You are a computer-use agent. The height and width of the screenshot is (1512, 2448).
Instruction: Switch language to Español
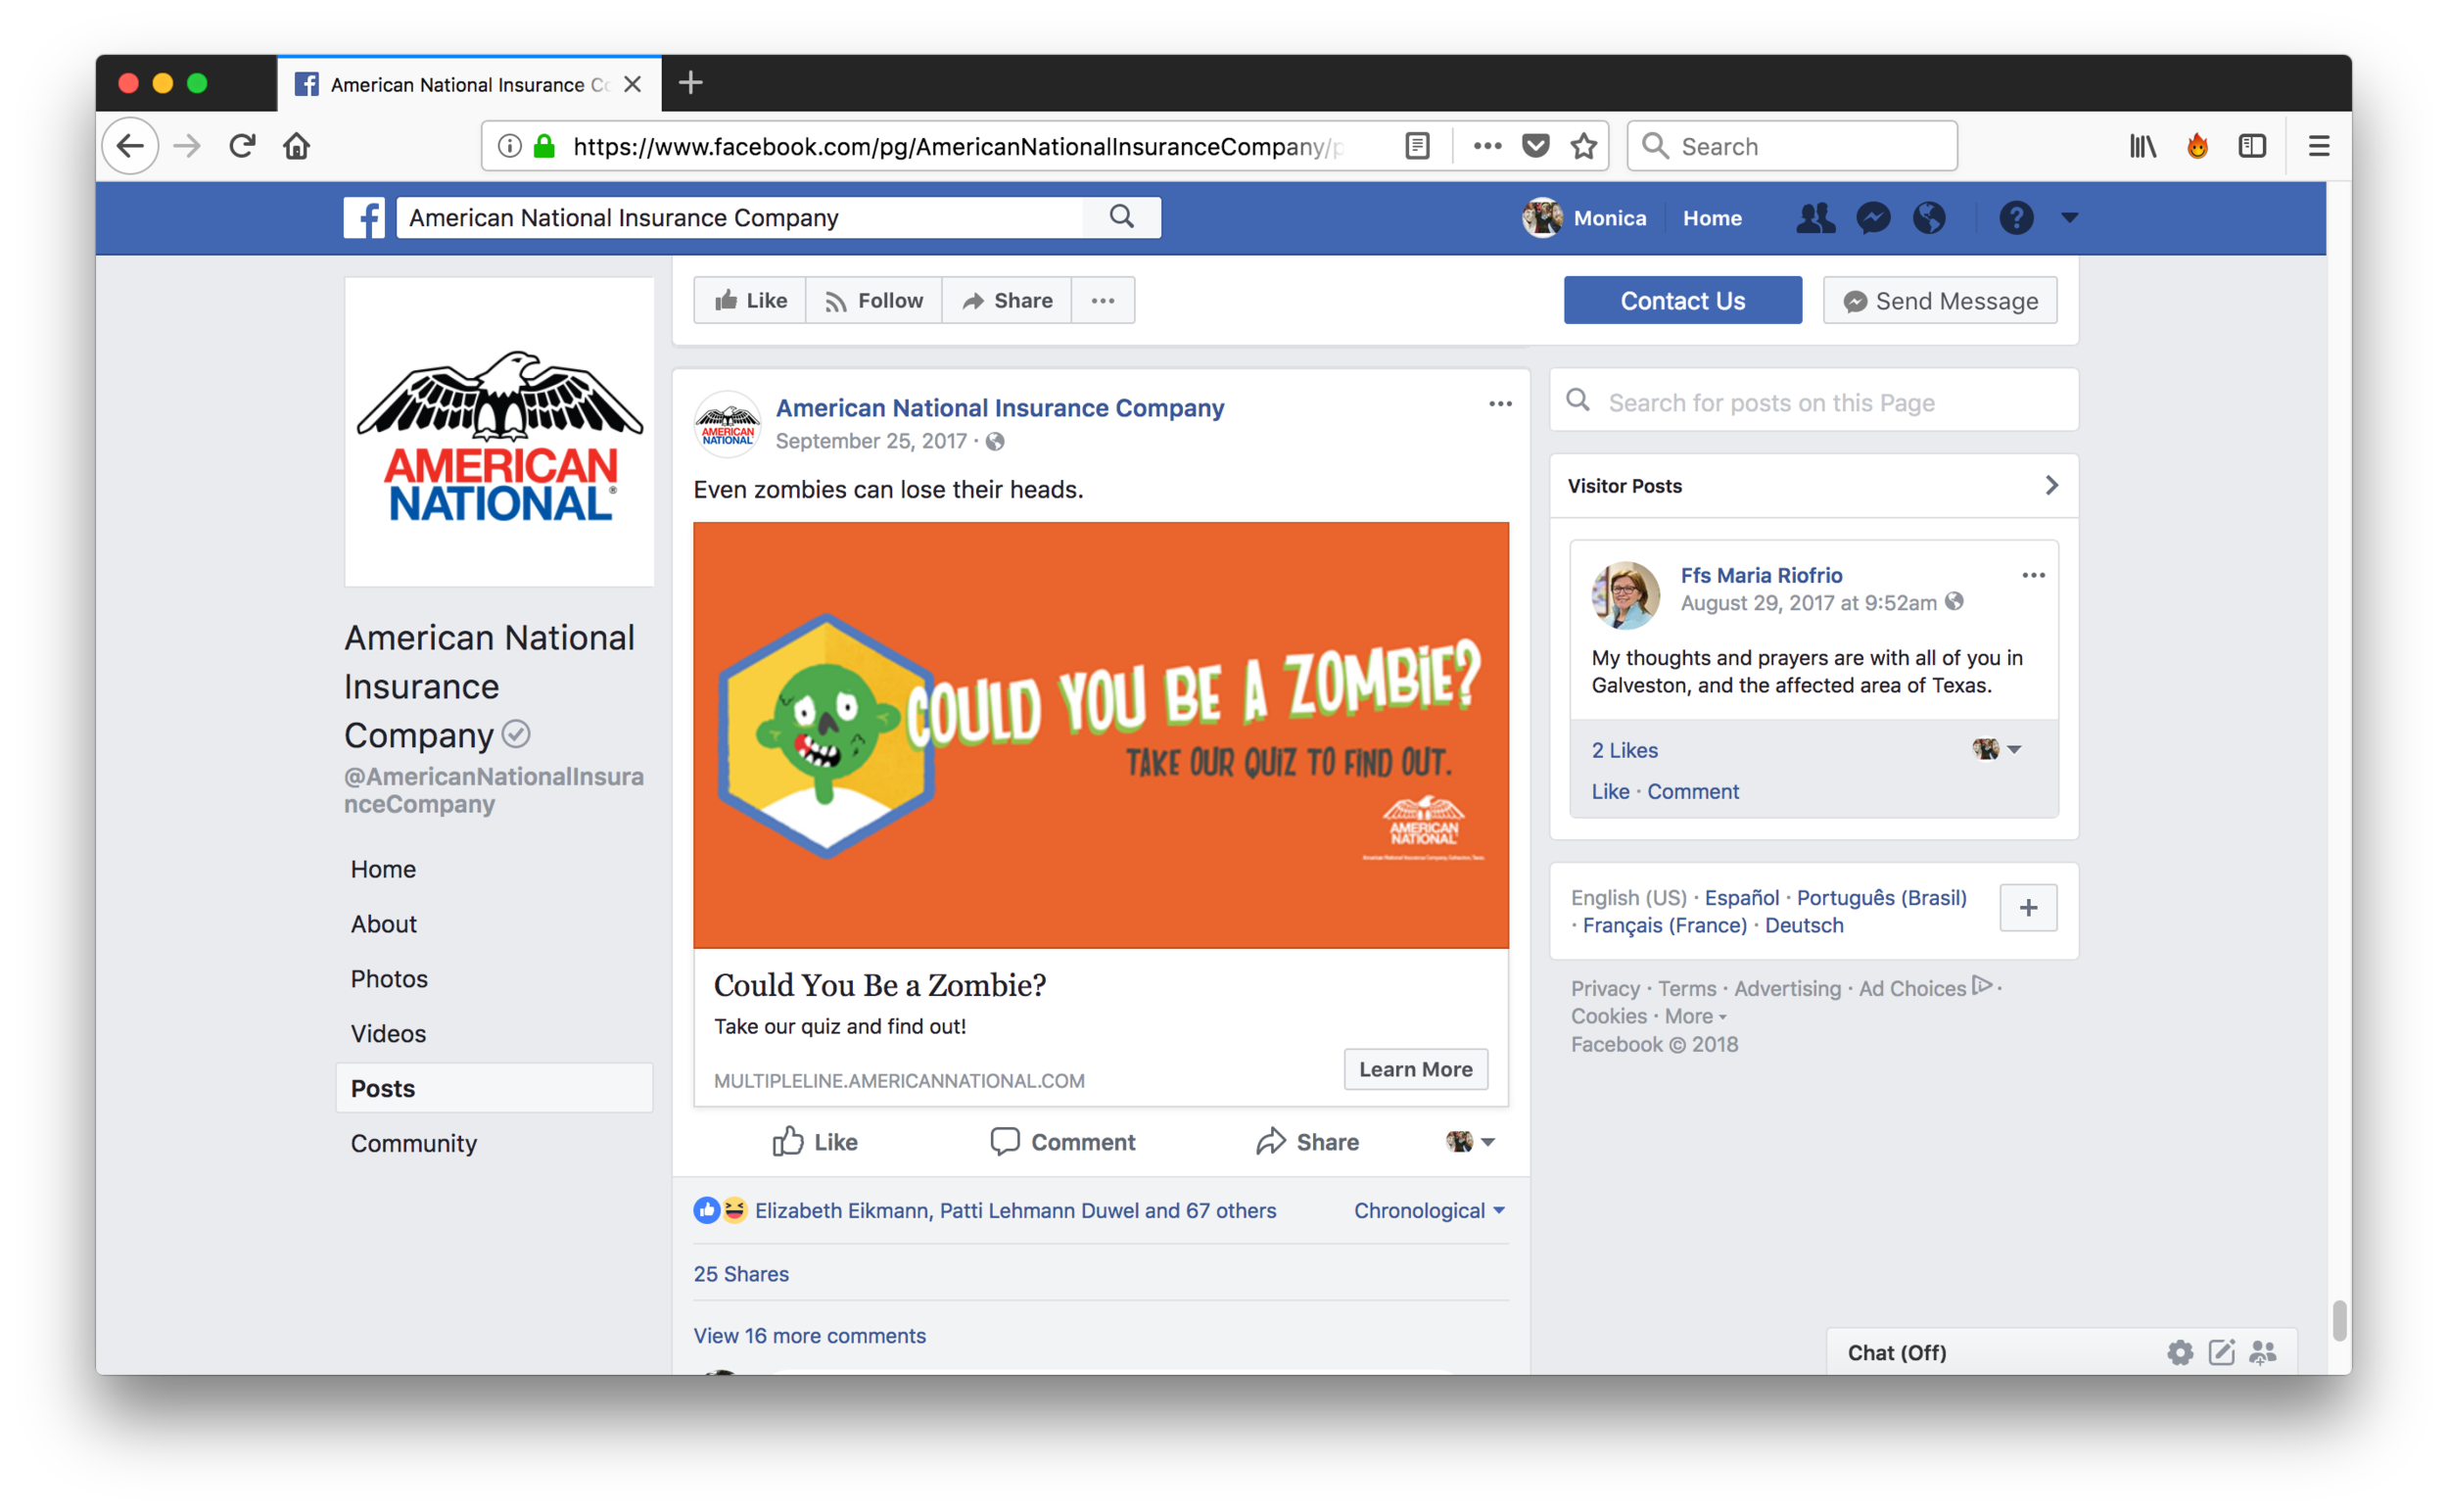pyautogui.click(x=1742, y=897)
